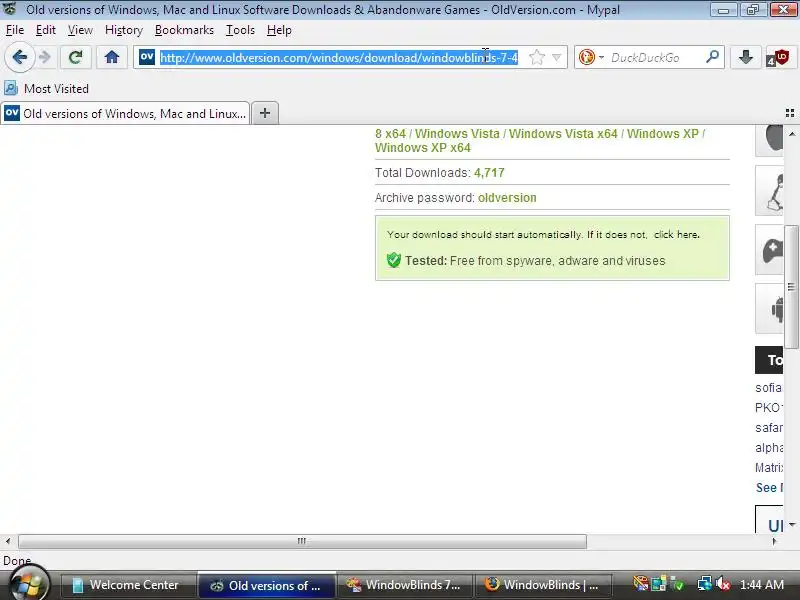
Task: Open the Windows Start orb
Action: 28,585
